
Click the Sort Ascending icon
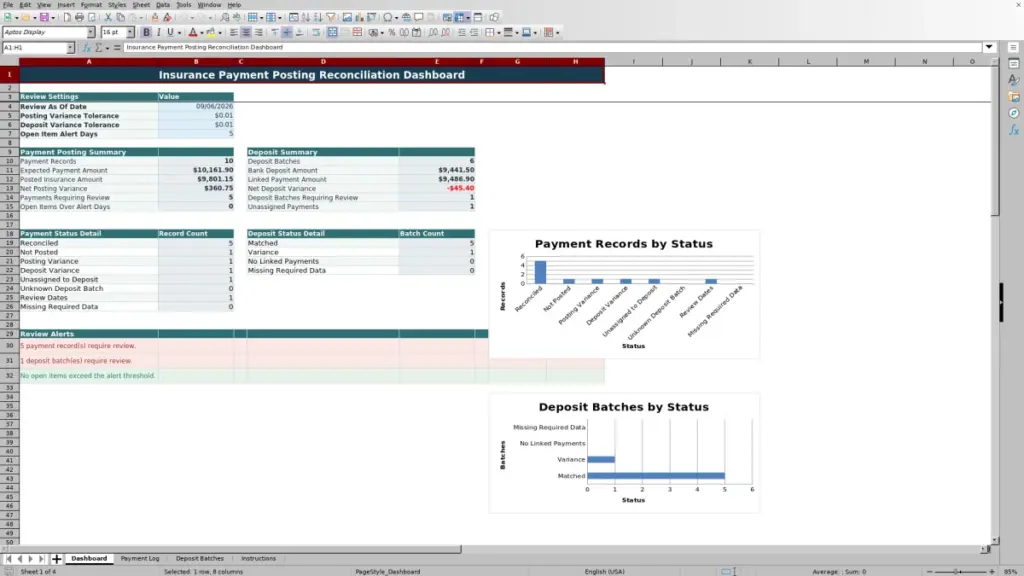[x=306, y=18]
